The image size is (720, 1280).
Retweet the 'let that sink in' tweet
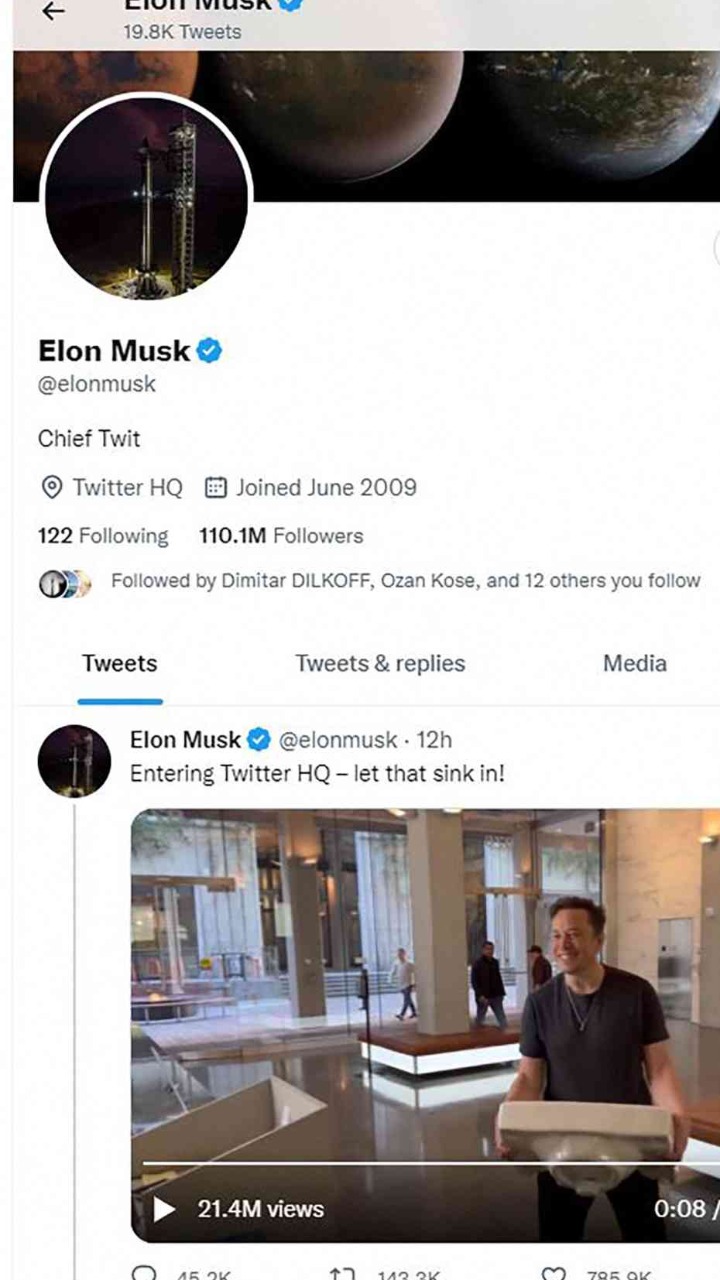point(342,1273)
